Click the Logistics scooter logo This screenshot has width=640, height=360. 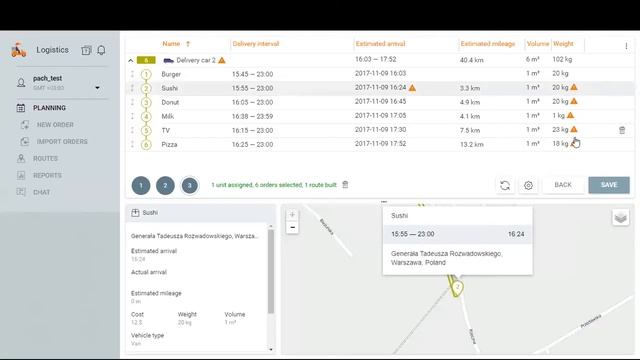tap(18, 50)
